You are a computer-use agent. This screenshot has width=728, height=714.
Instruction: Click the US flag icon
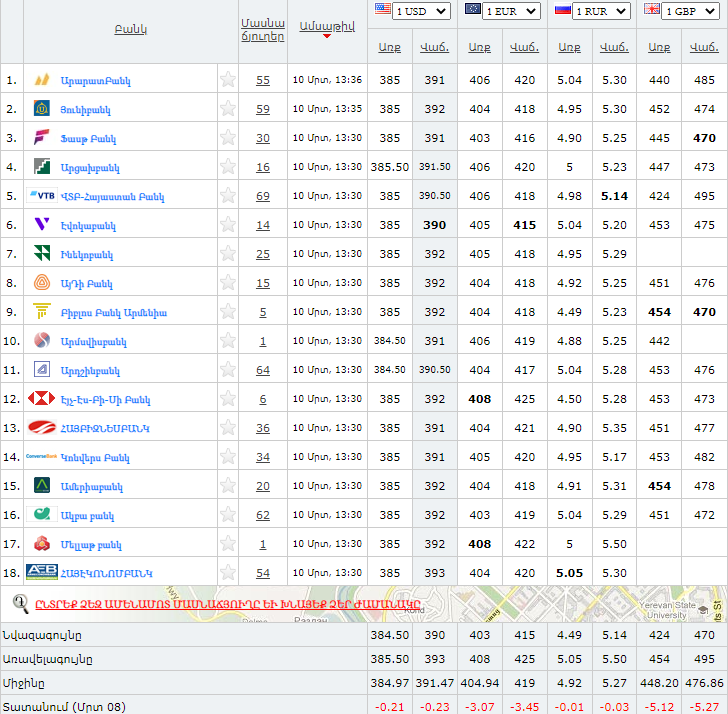tap(383, 8)
